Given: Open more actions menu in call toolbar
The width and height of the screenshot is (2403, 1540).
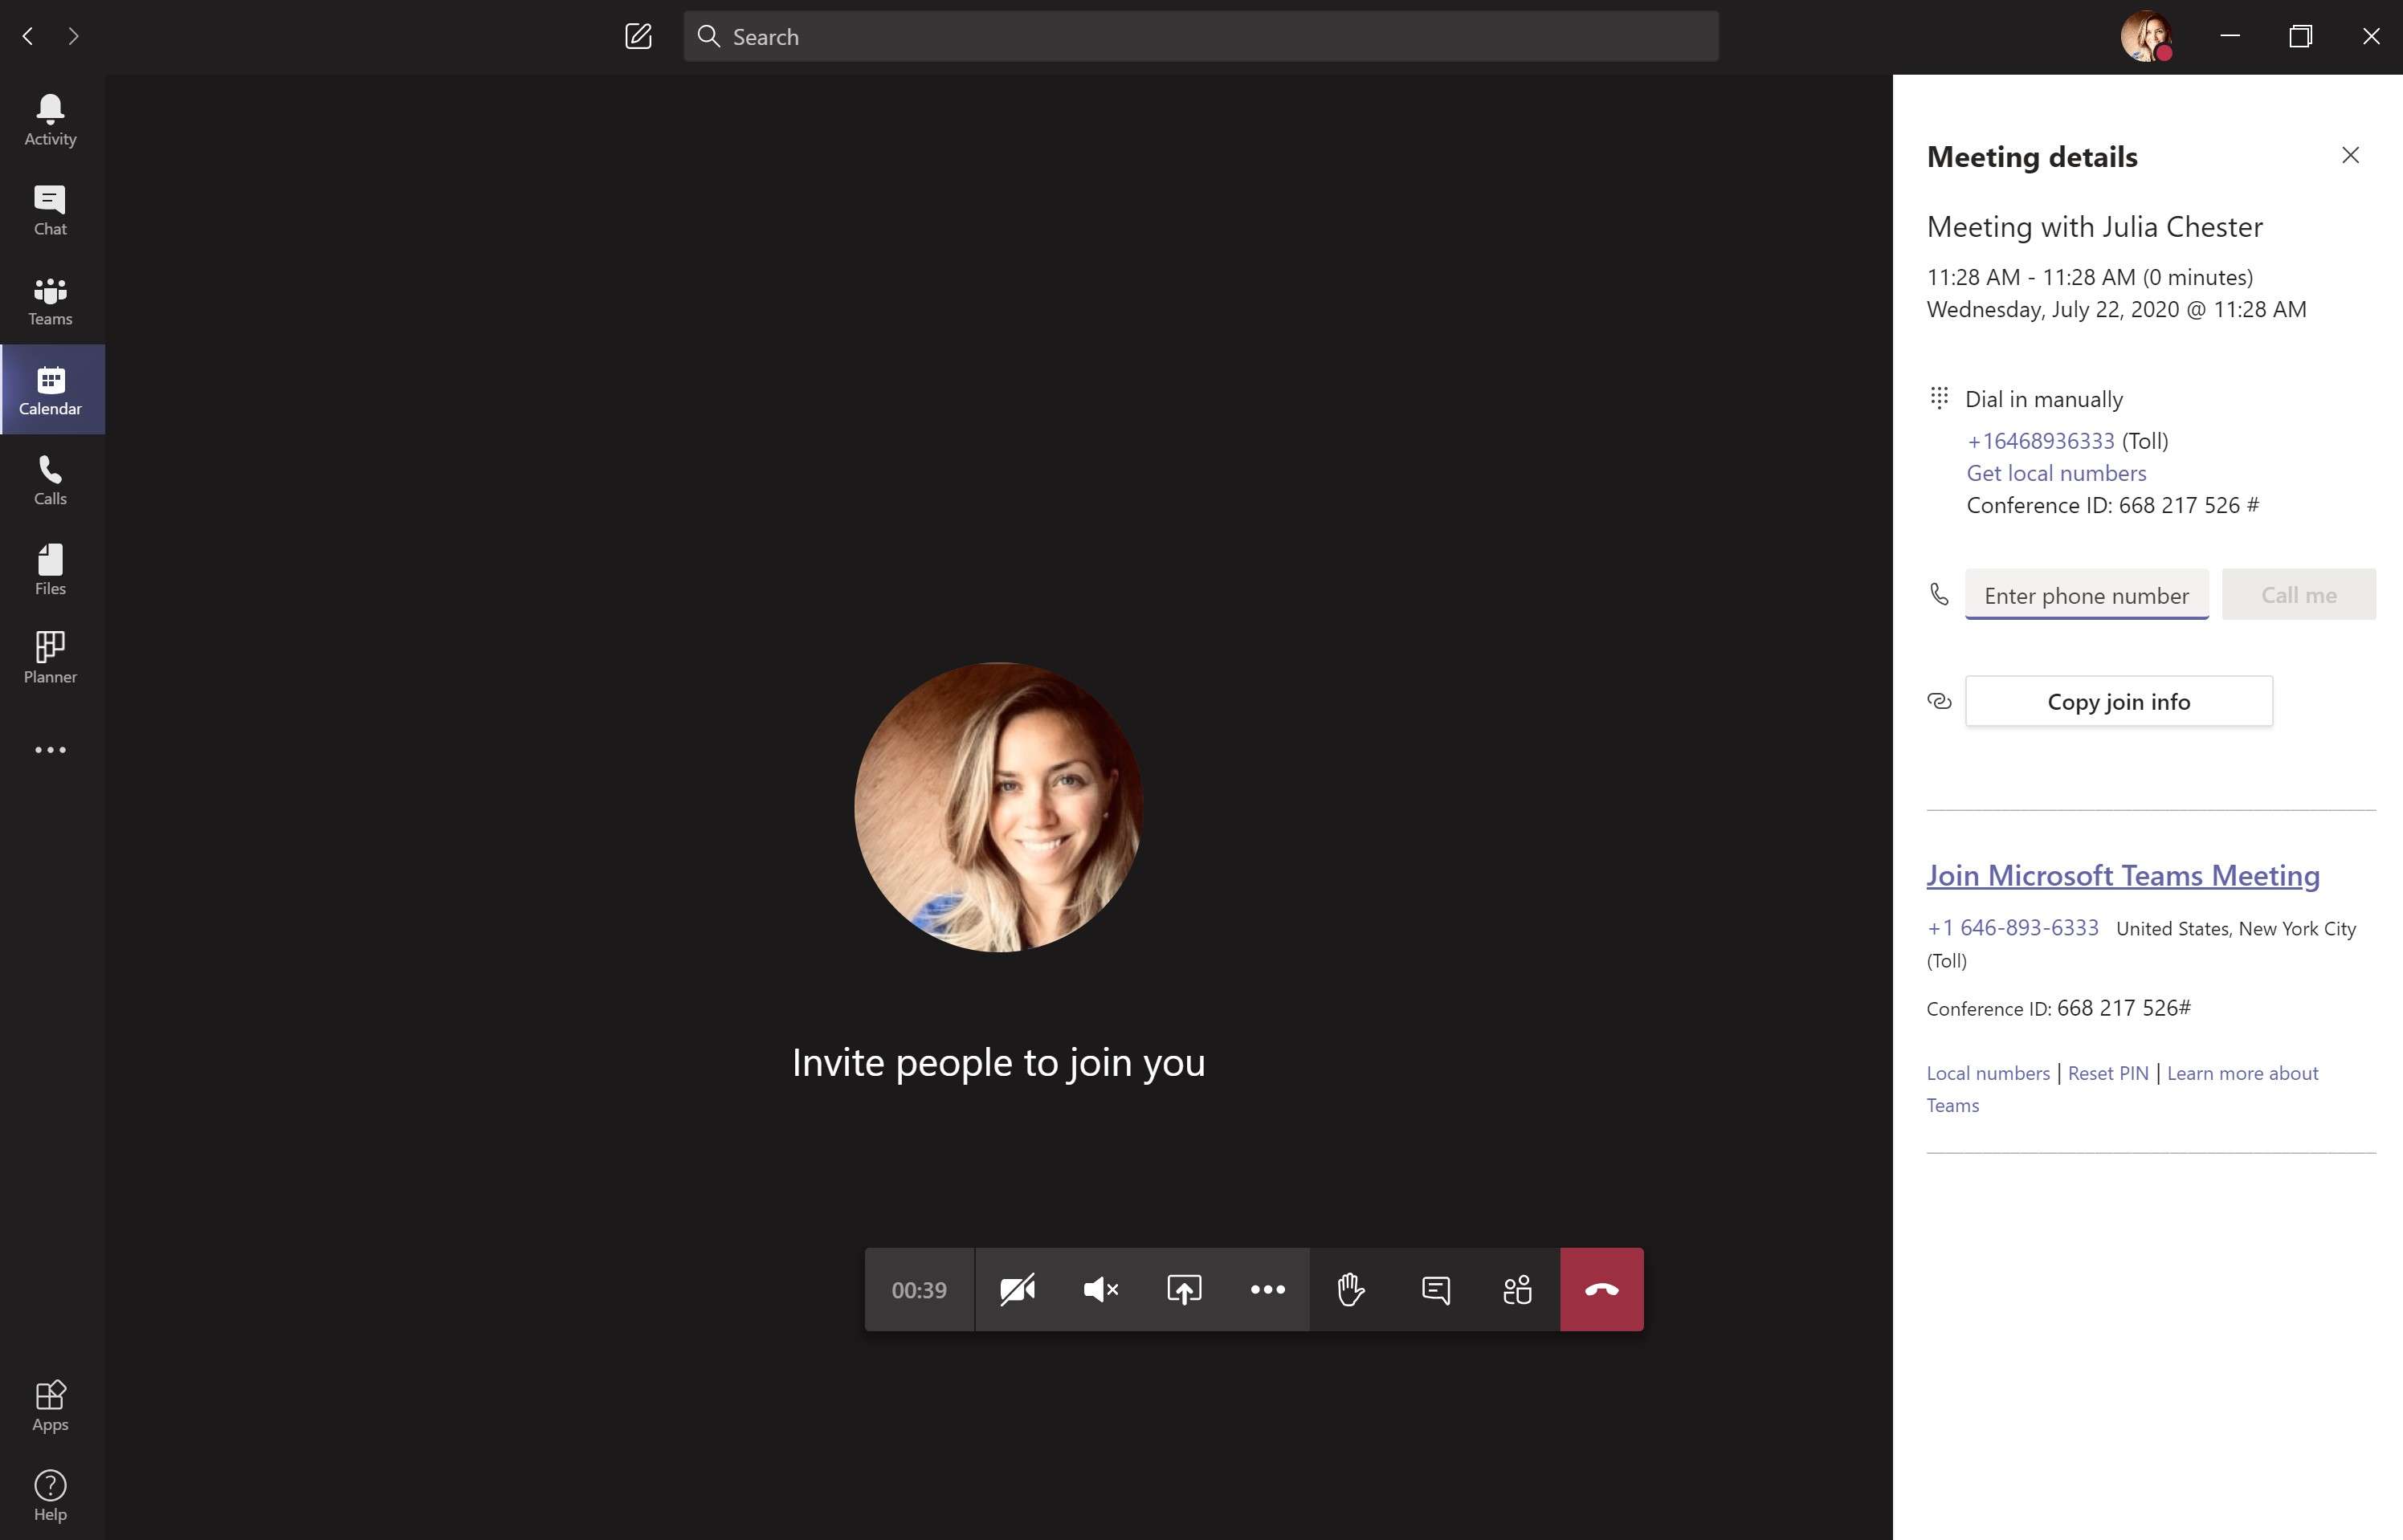Looking at the screenshot, I should [x=1267, y=1289].
